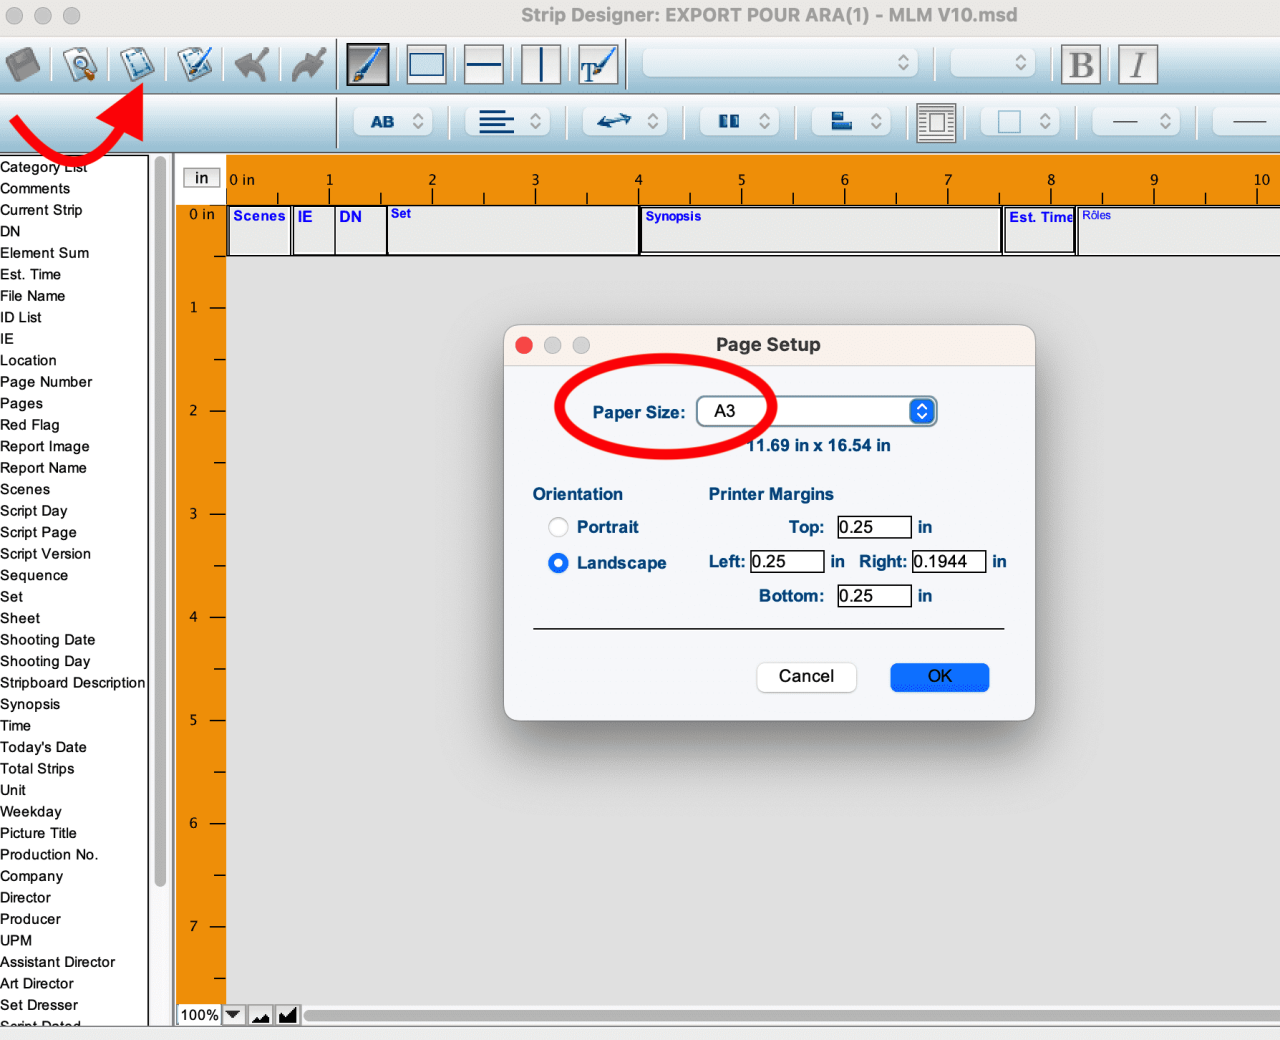Expand the zoom percentage dropdown arrow
The width and height of the screenshot is (1280, 1040).
click(x=233, y=1015)
